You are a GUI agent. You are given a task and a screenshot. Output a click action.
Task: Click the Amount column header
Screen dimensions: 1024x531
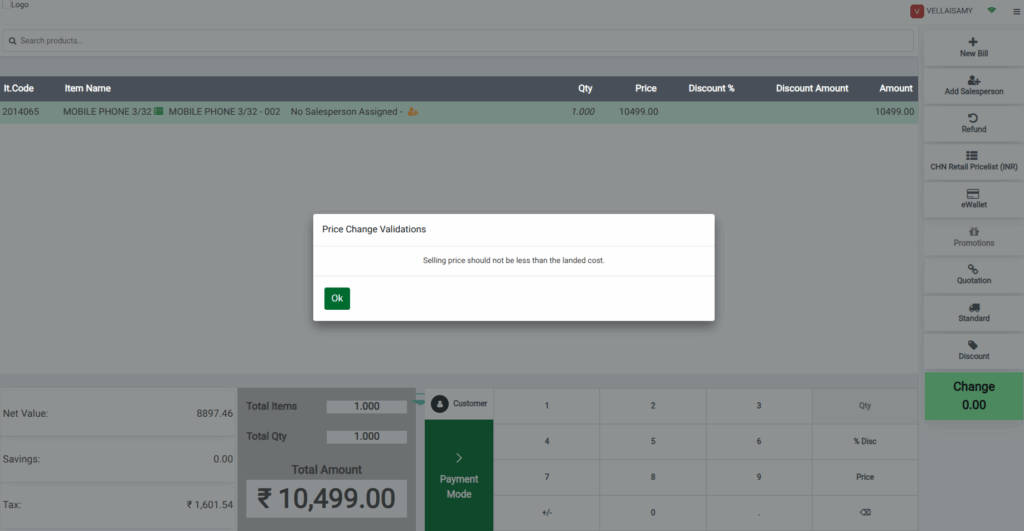click(895, 88)
